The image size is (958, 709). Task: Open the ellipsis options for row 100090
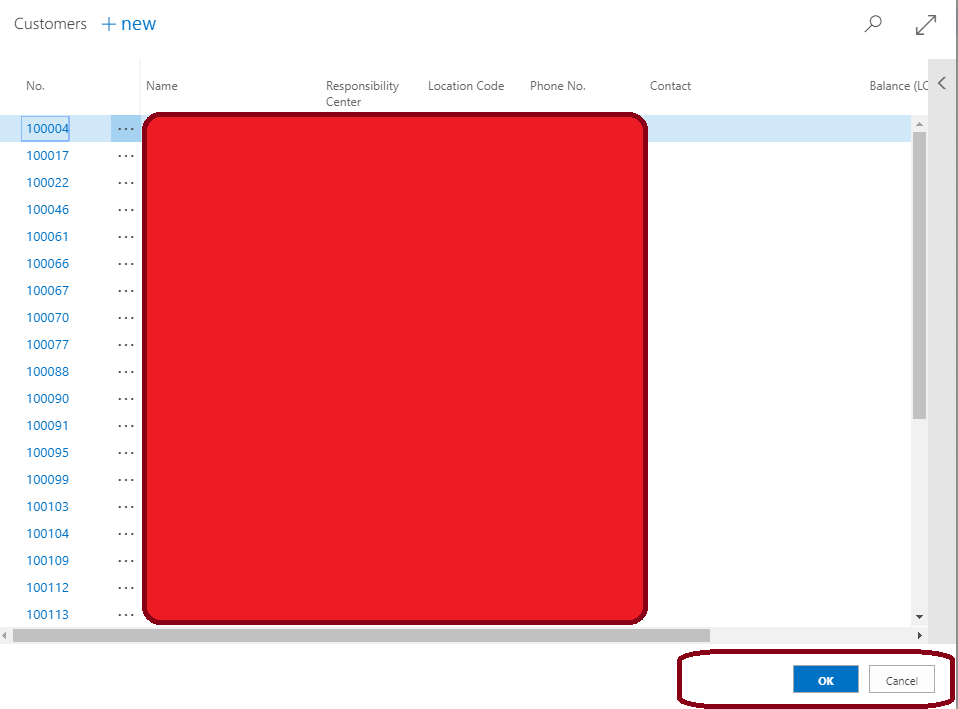(x=126, y=398)
